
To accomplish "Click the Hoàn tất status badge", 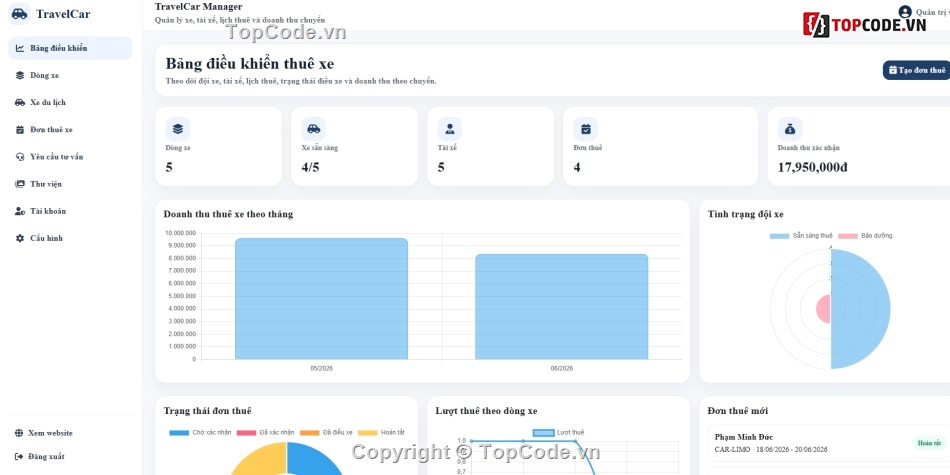I will click(x=929, y=443).
